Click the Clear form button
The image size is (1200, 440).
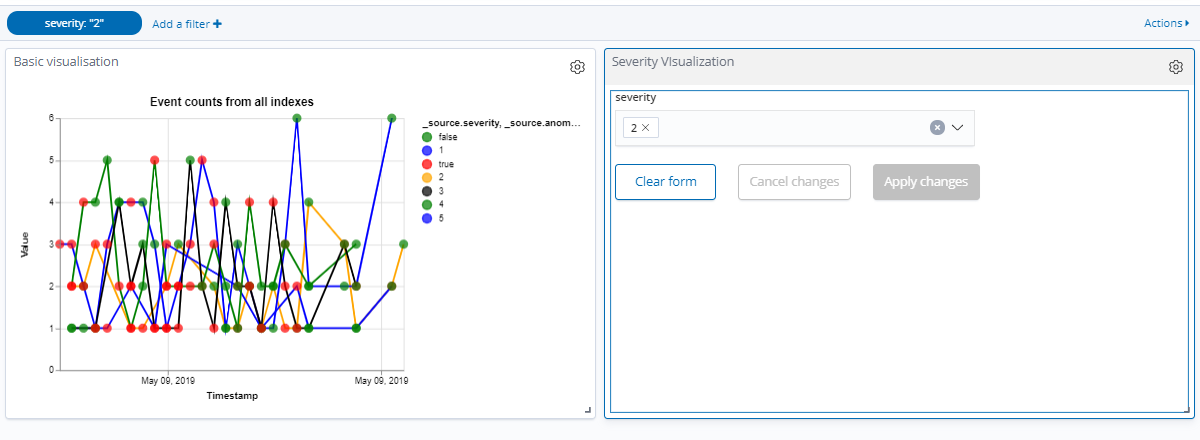click(665, 182)
